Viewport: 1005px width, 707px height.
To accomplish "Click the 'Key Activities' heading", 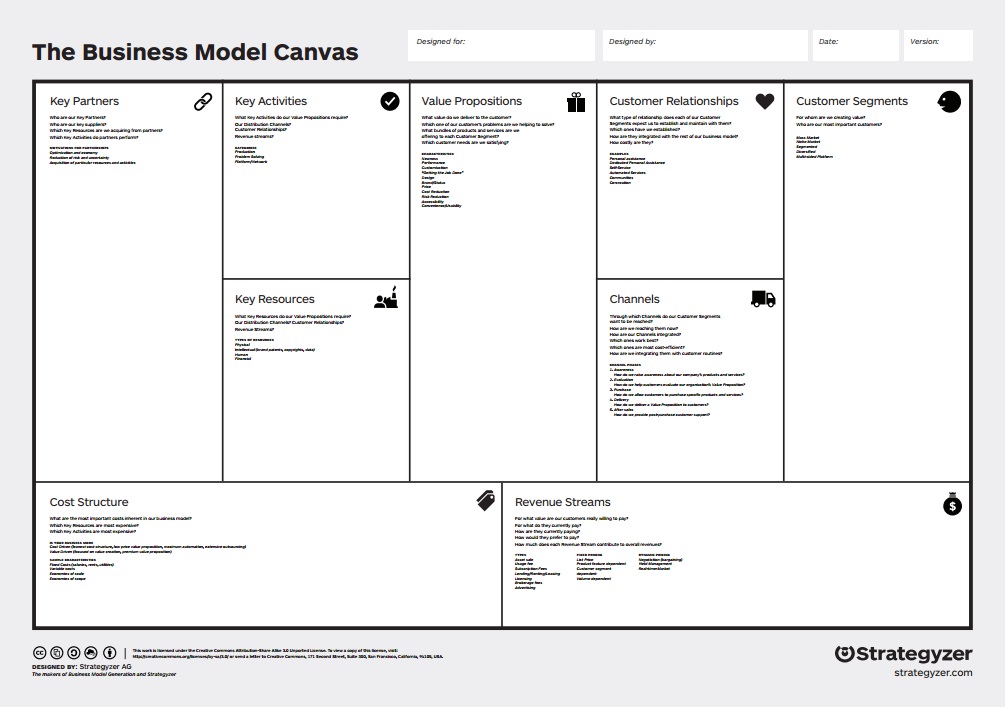I will pyautogui.click(x=270, y=101).
